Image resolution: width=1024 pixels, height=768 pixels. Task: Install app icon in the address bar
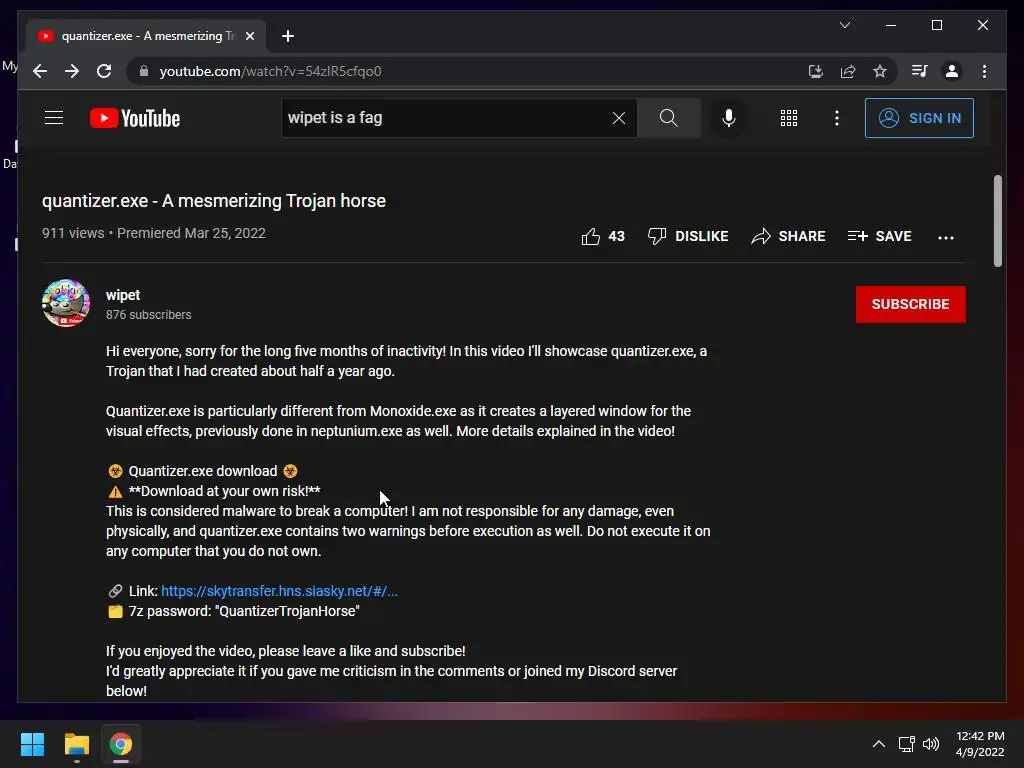[816, 71]
